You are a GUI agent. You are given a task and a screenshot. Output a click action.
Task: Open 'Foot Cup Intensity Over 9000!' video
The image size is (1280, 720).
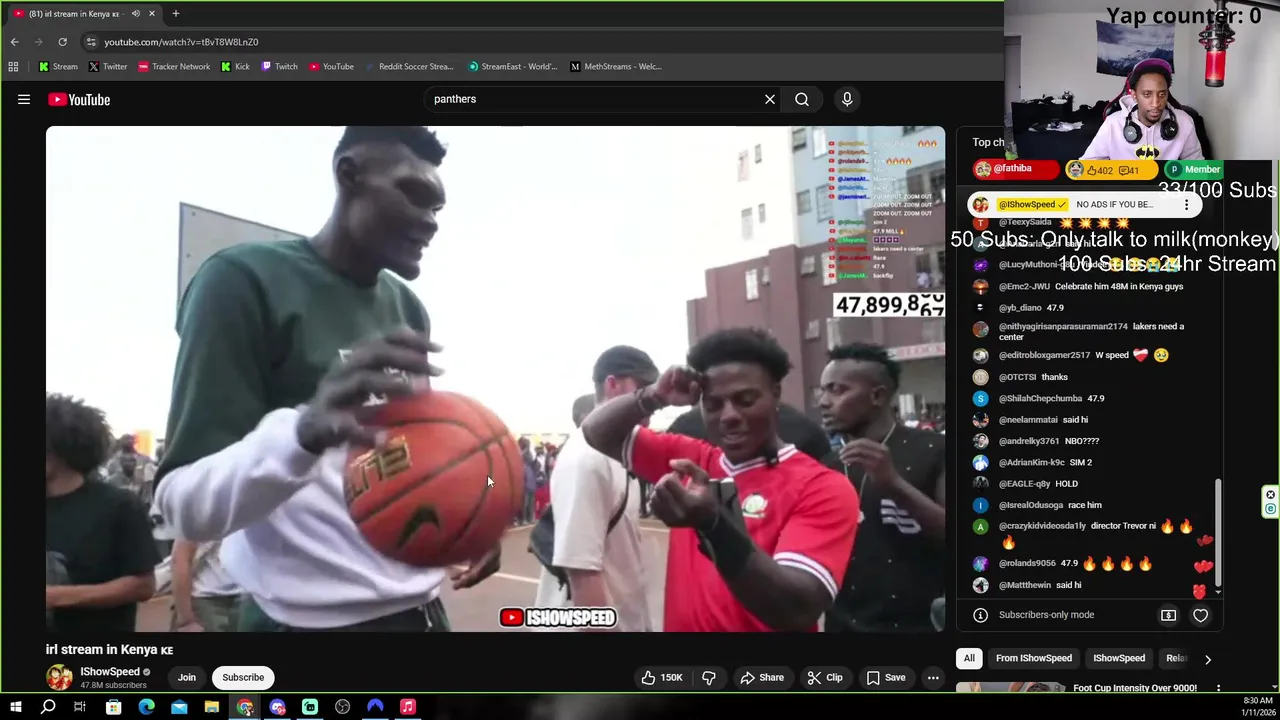[x=1135, y=688]
